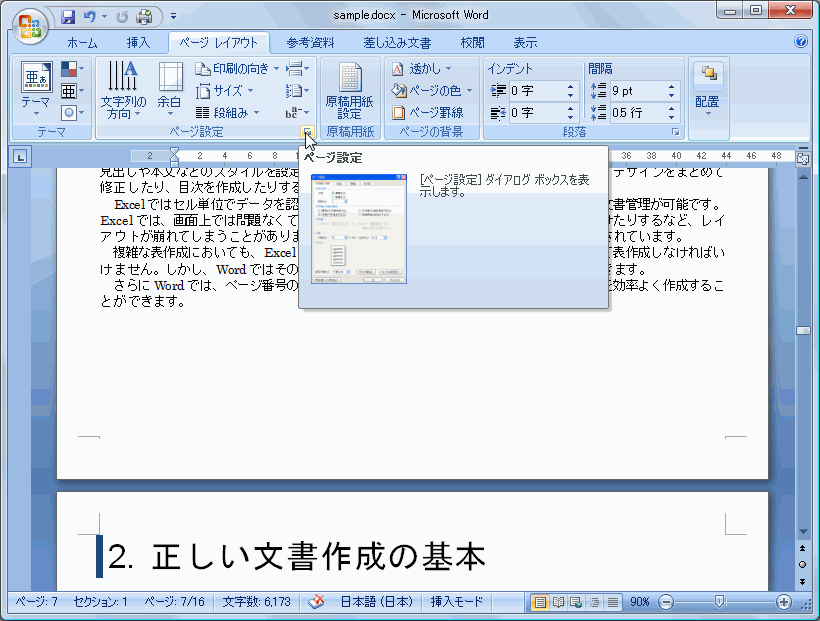Open 文字列の方向 text direction menu
820x621 pixels.
tap(123, 89)
